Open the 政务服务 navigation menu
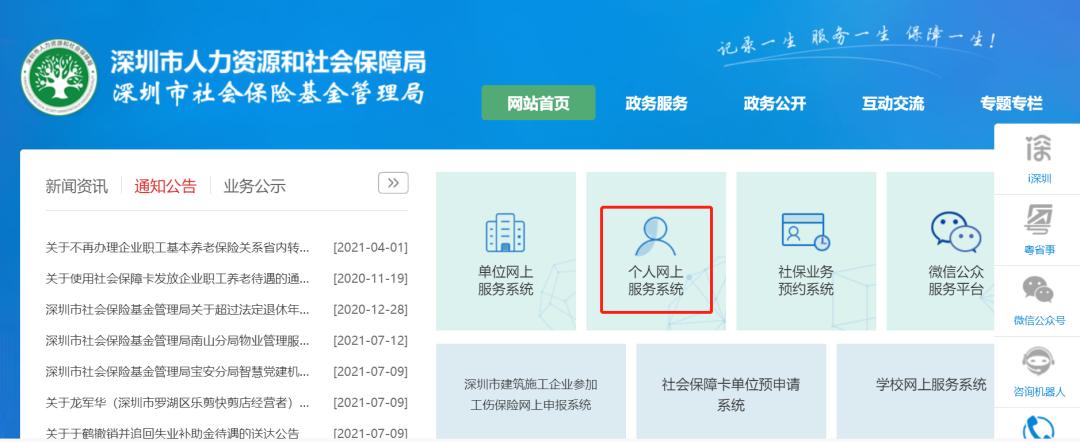This screenshot has height=442, width=1080. pyautogui.click(x=656, y=103)
